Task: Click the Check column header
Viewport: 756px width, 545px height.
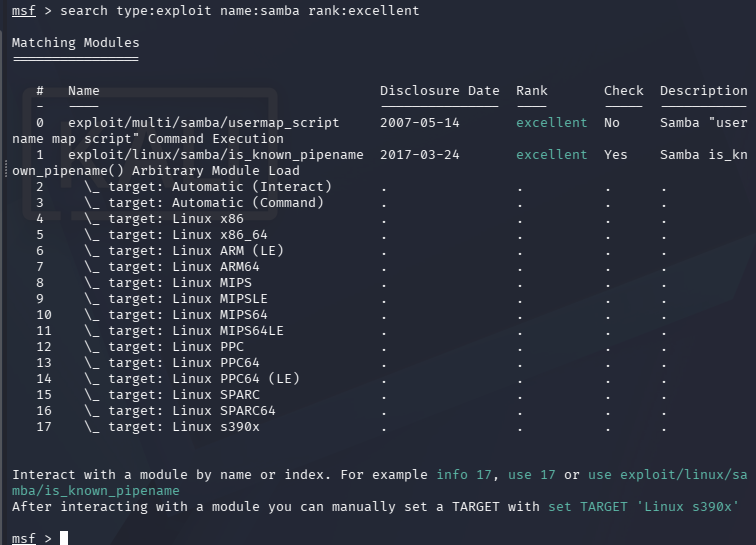Action: 623,91
